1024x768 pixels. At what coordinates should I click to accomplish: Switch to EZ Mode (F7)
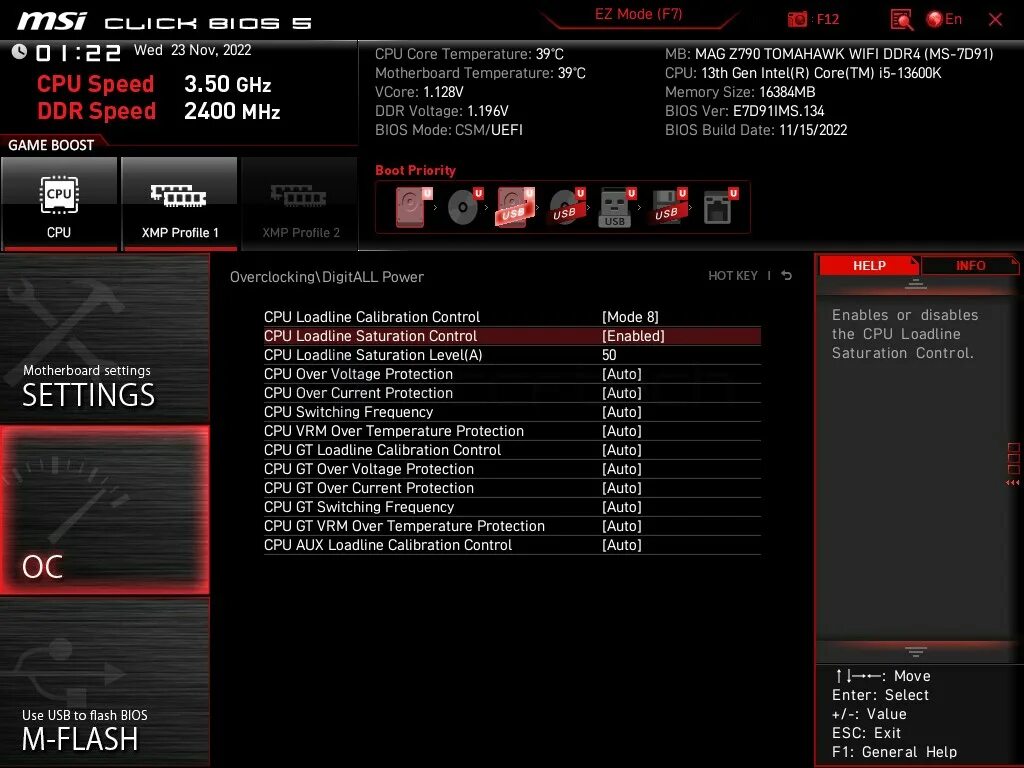click(638, 14)
